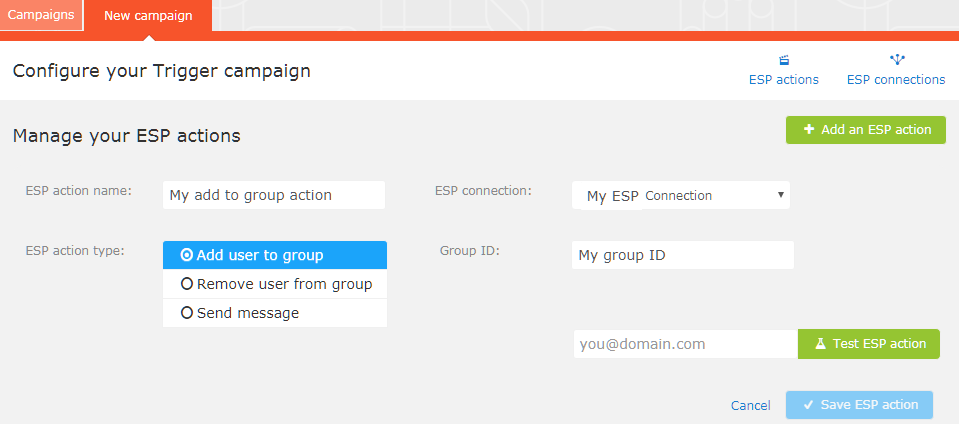
Task: Click the flask icon on Test ESP action
Action: 819,344
